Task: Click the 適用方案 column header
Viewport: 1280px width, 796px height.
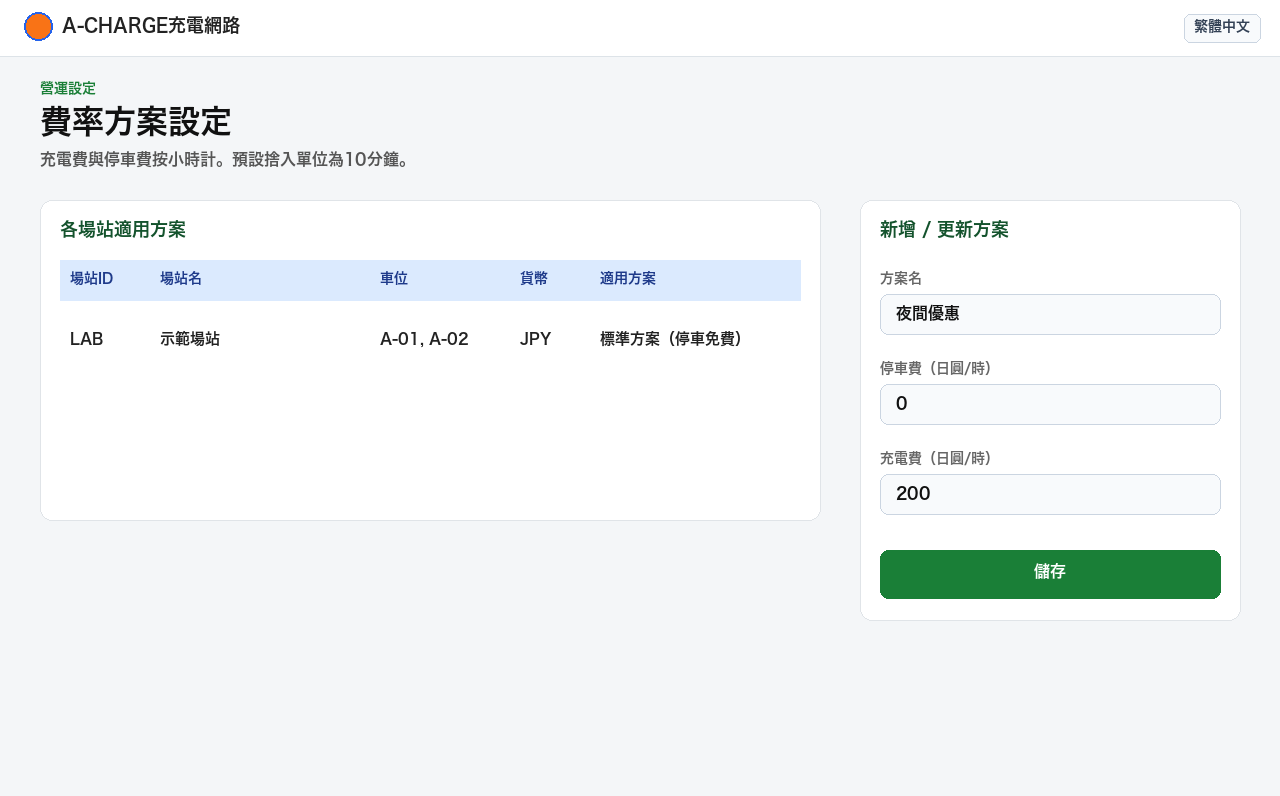Action: coord(628,279)
